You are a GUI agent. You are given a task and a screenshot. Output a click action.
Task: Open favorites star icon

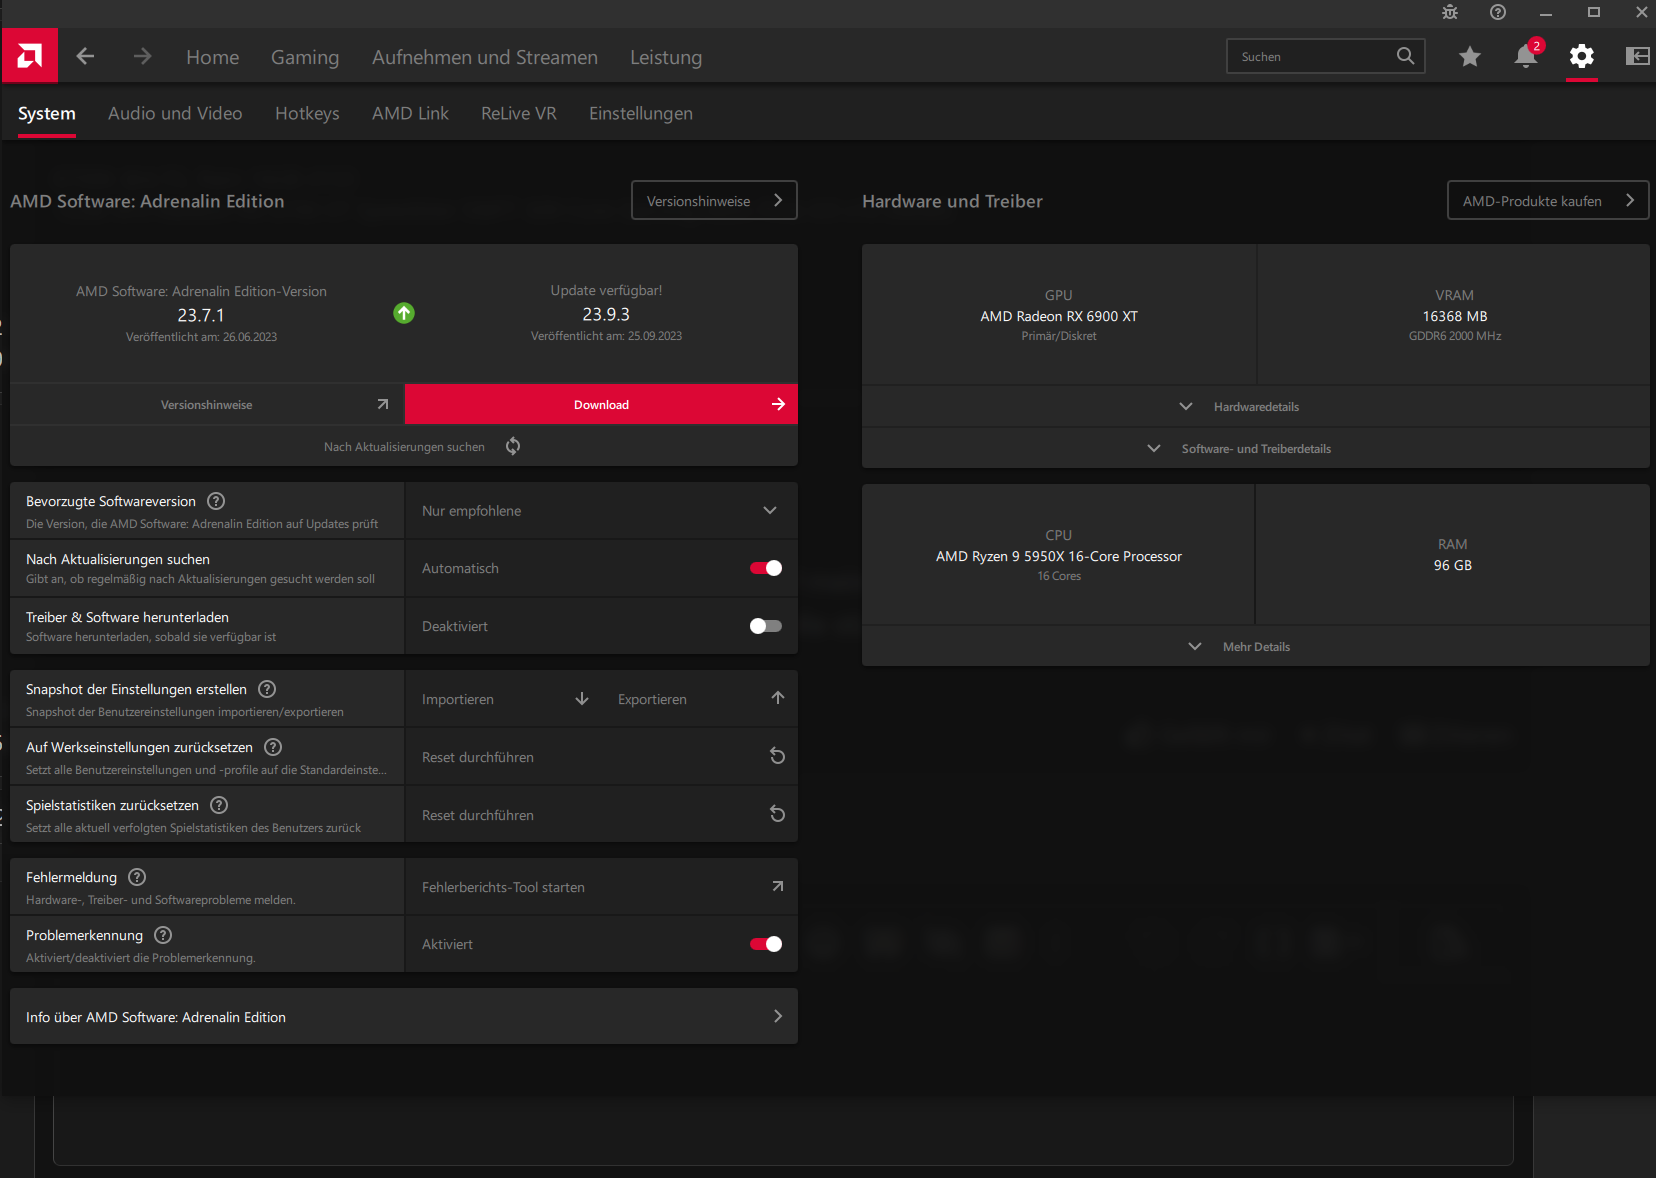coord(1470,56)
